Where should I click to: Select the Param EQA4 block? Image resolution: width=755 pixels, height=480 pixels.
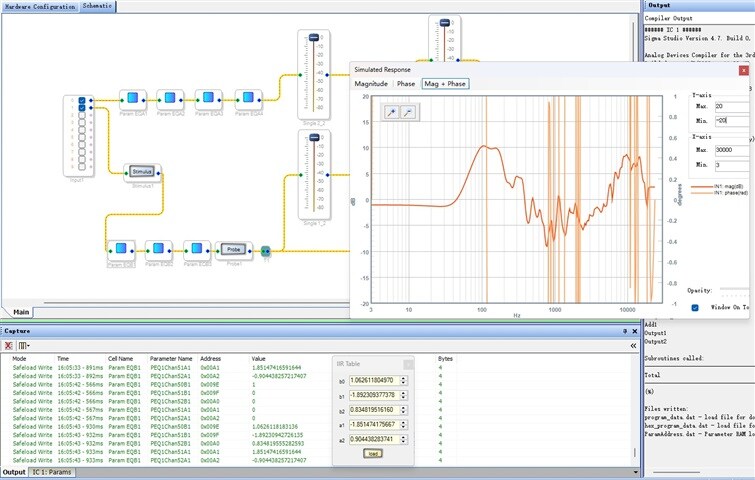[248, 100]
